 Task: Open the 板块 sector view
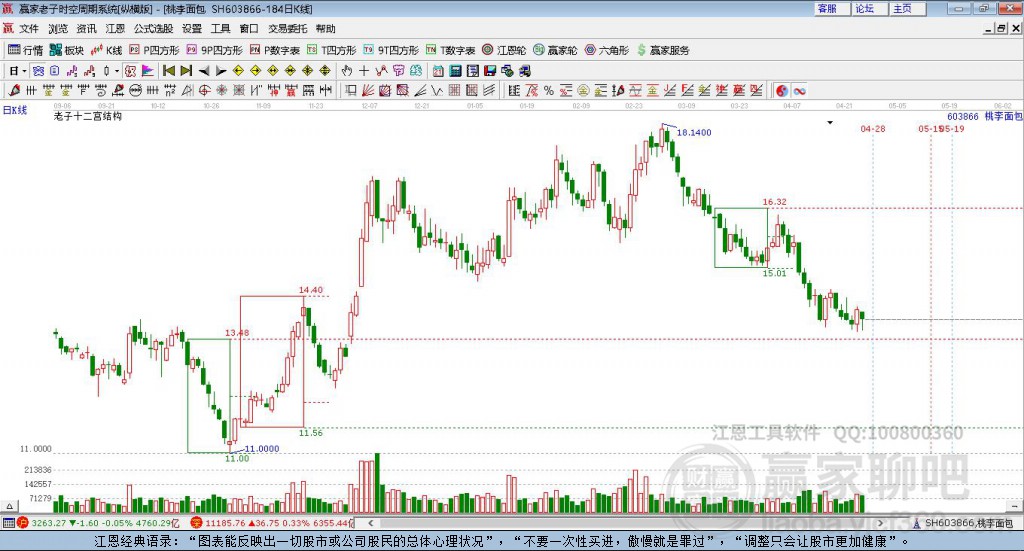[x=67, y=50]
